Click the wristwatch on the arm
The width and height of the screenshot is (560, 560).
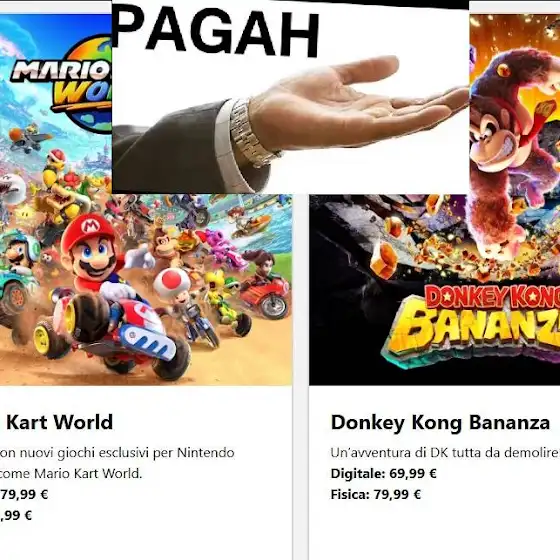pyautogui.click(x=250, y=134)
